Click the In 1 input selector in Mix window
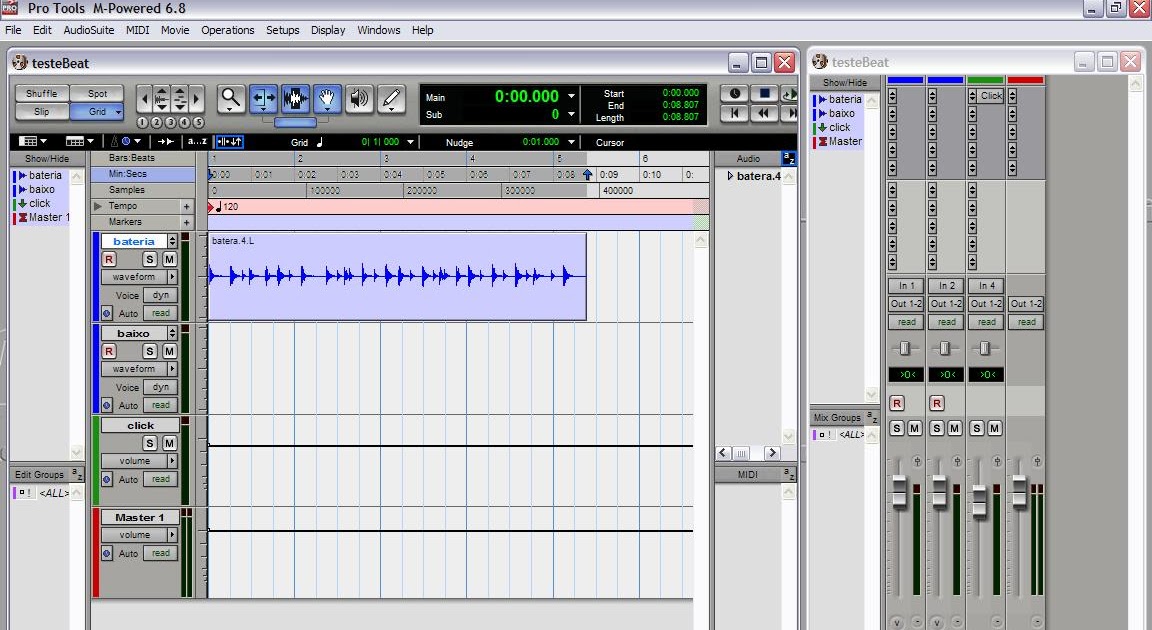 point(906,286)
